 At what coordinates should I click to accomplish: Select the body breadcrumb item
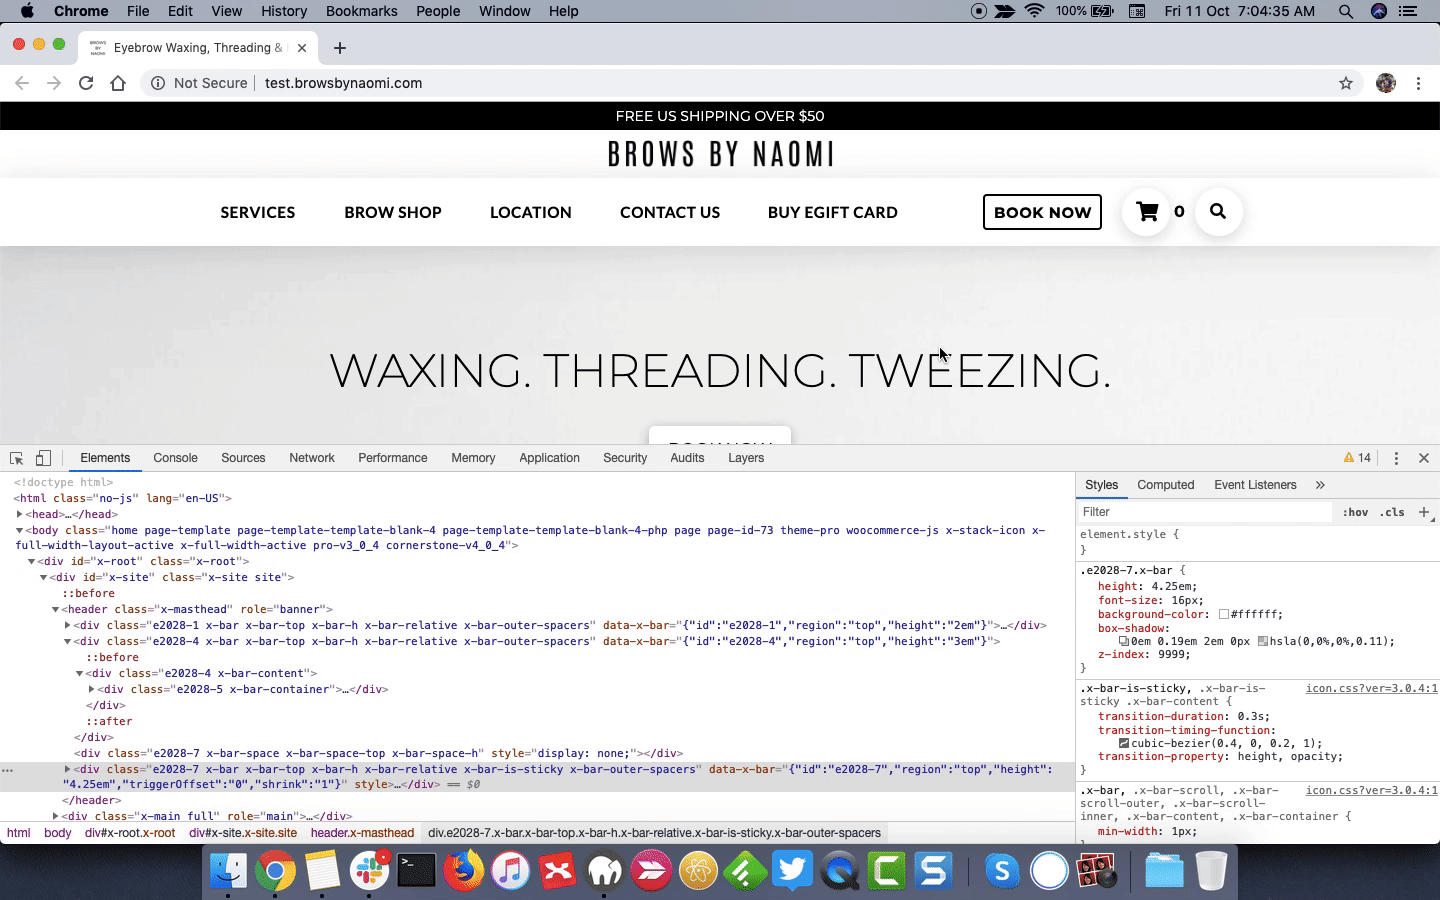tap(58, 833)
